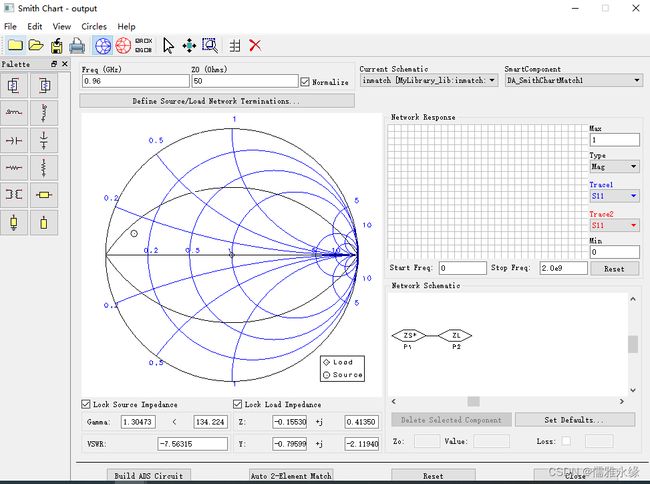Open the SmartComponent dropdown
Image resolution: width=650 pixels, height=484 pixels.
pos(574,80)
